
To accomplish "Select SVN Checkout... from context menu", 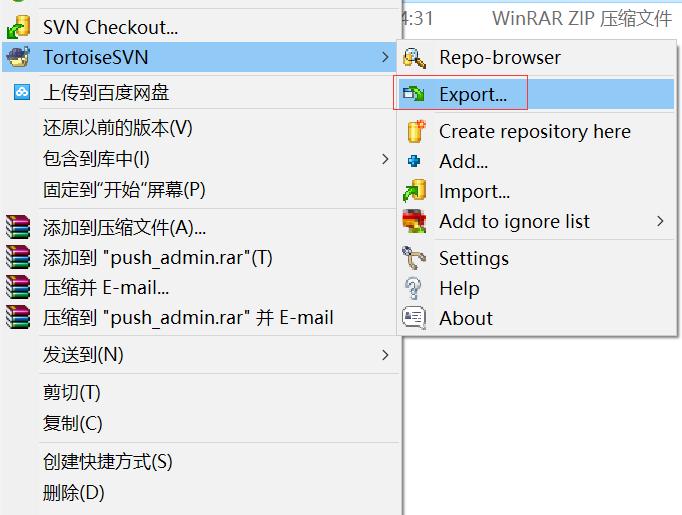I will pyautogui.click(x=110, y=28).
